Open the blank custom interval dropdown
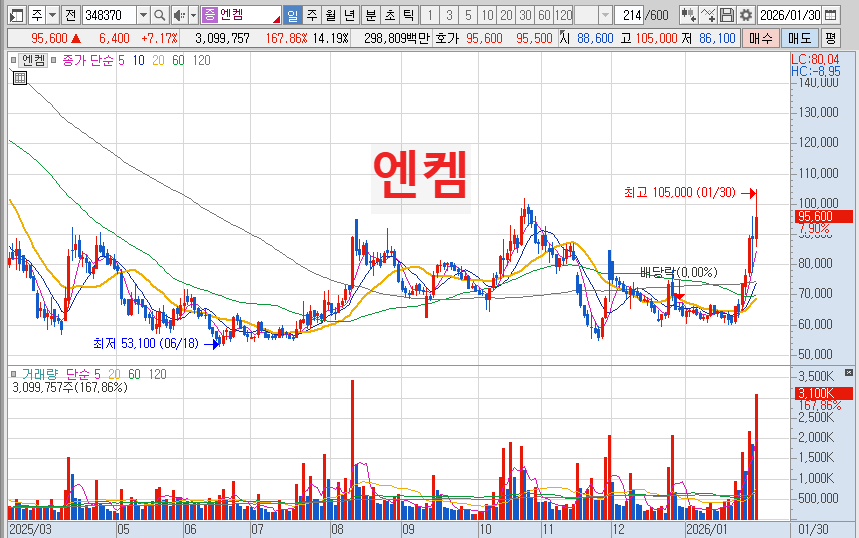Viewport: 859px width, 538px height. tap(605, 15)
